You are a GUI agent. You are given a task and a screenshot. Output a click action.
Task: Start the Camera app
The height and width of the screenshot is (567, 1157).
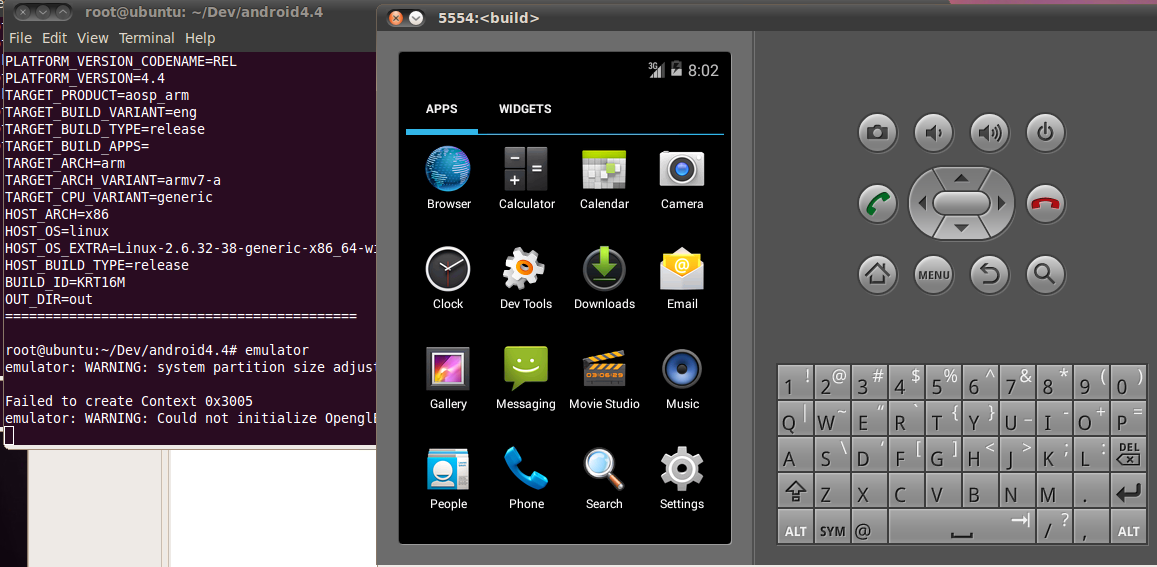pyautogui.click(x=682, y=178)
